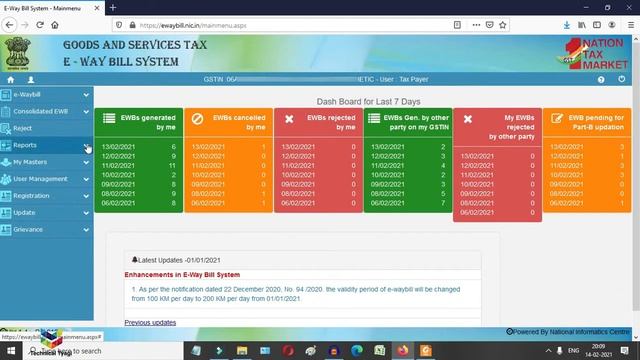Image resolution: width=640 pixels, height=360 pixels.
Task: Click the help question mark icon
Action: tap(601, 80)
